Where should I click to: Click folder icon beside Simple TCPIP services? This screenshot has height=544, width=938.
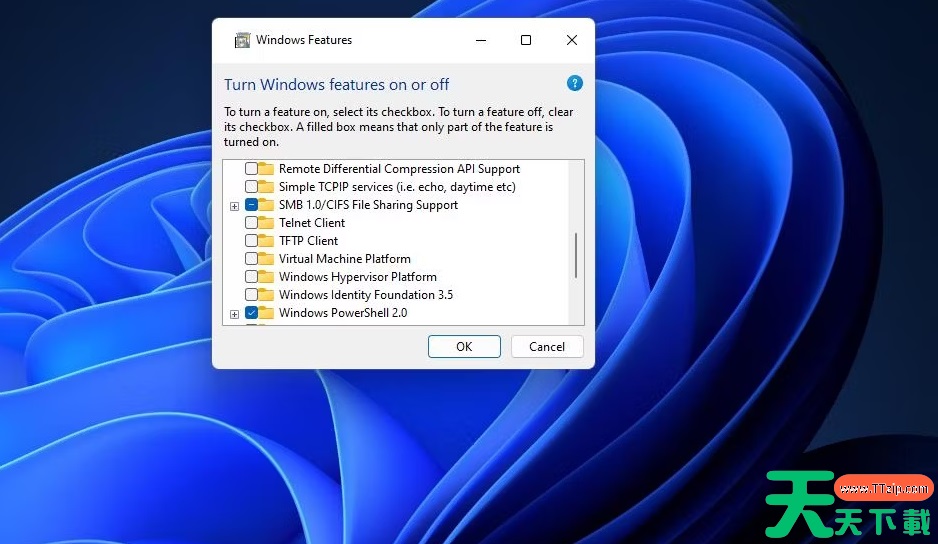click(266, 187)
